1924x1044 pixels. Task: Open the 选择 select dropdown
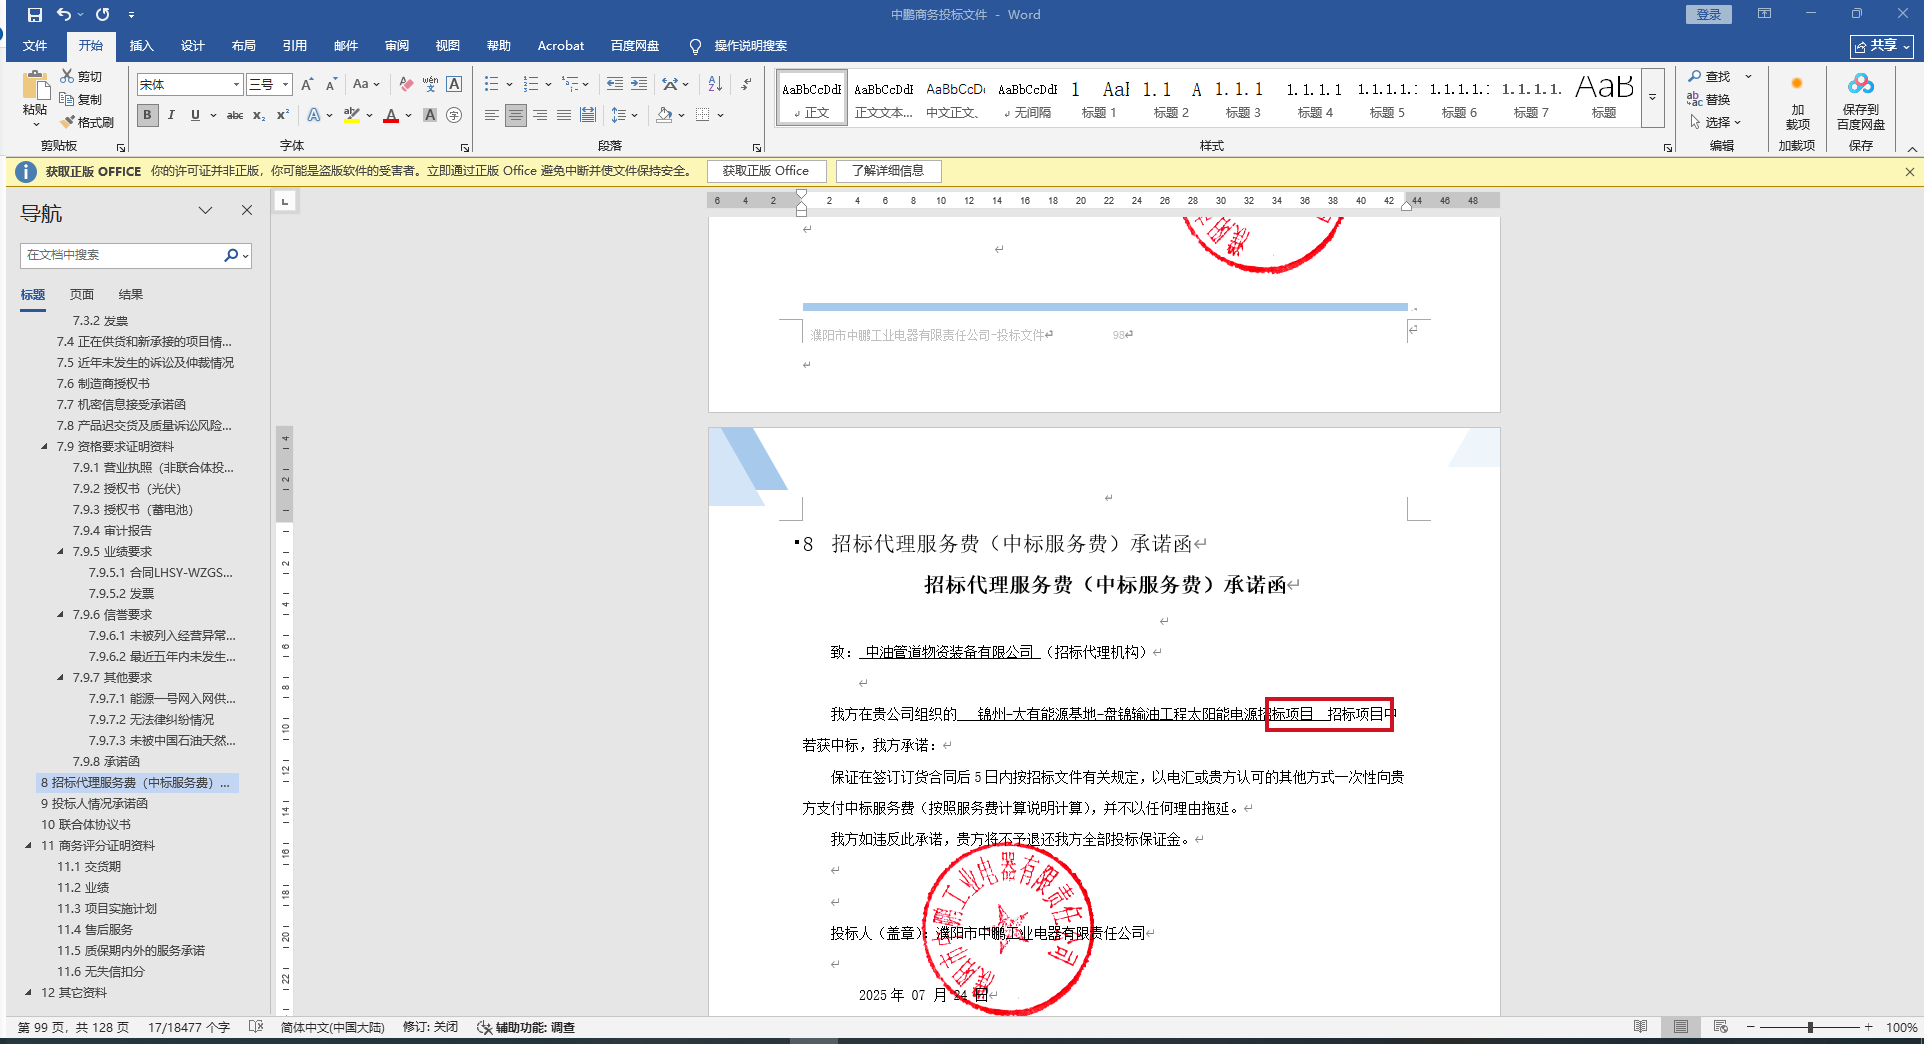coord(1716,122)
